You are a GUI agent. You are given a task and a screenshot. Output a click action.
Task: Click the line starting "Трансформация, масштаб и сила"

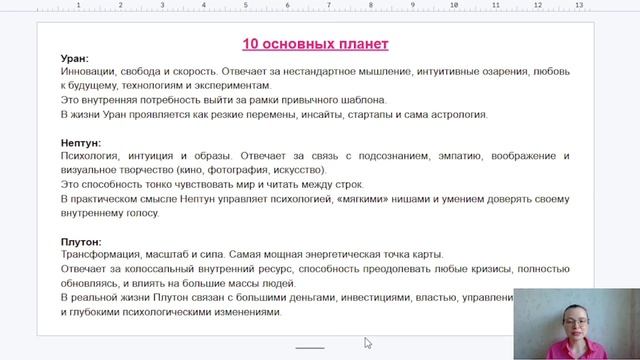click(252, 254)
